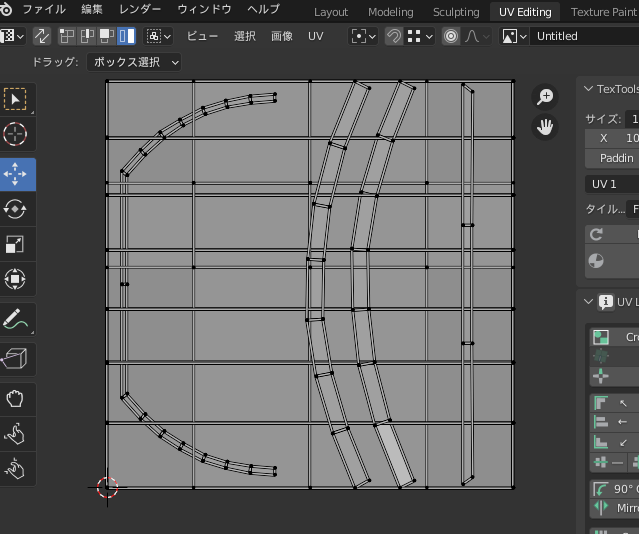Switch to the Sculpting workspace tab
The image size is (639, 534).
(456, 12)
